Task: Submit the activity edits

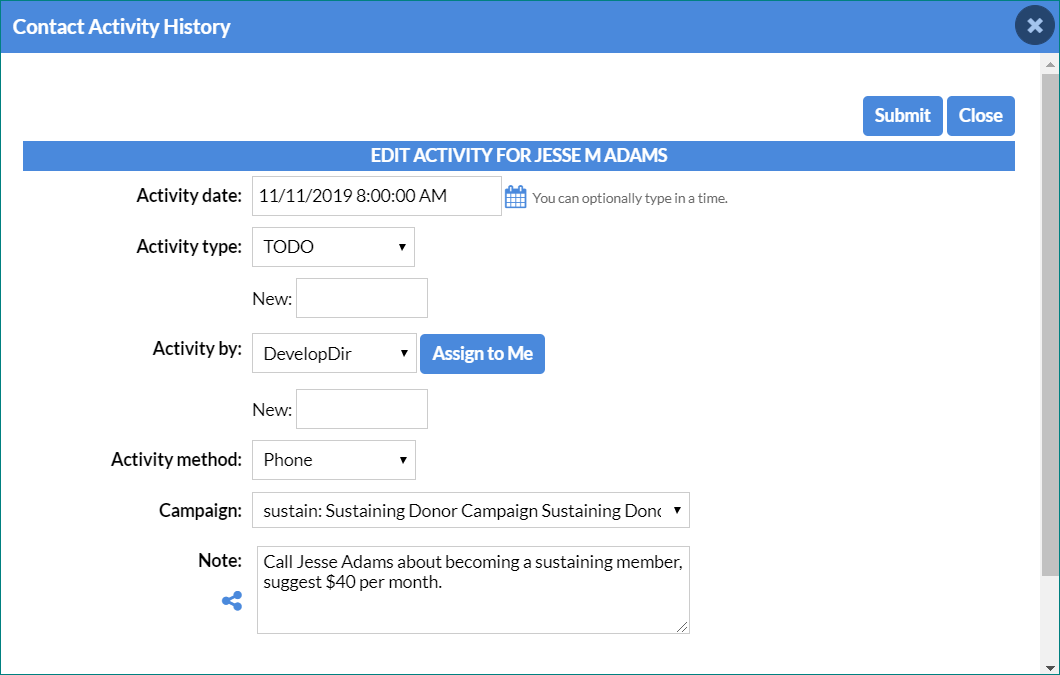Action: click(902, 116)
